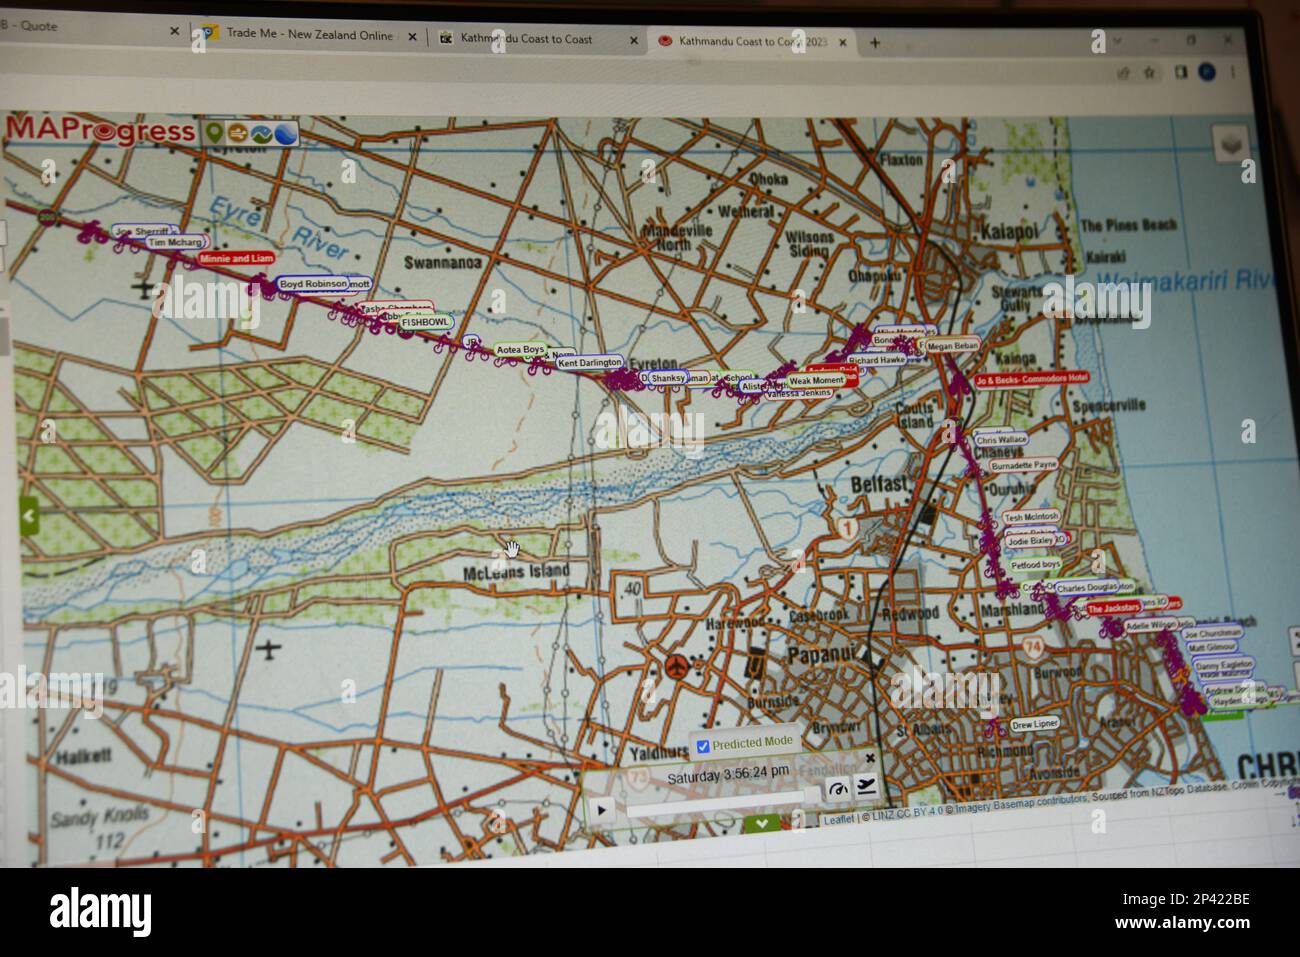The height and width of the screenshot is (957, 1300).
Task: Click the airplane fly-to icon in replay panel
Action: pyautogui.click(x=866, y=787)
